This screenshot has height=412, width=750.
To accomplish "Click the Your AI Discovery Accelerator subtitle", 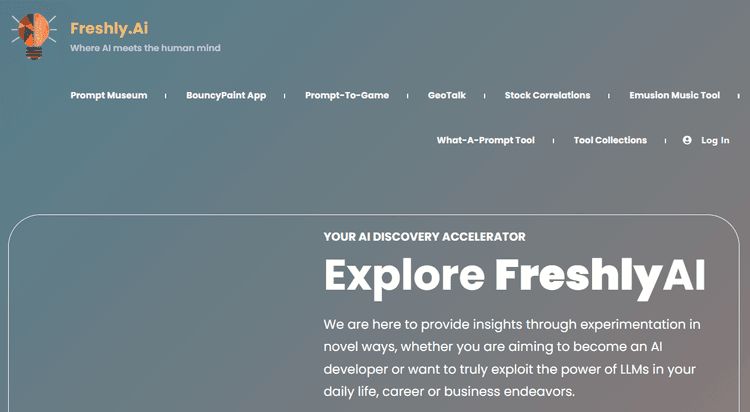I will coord(424,237).
